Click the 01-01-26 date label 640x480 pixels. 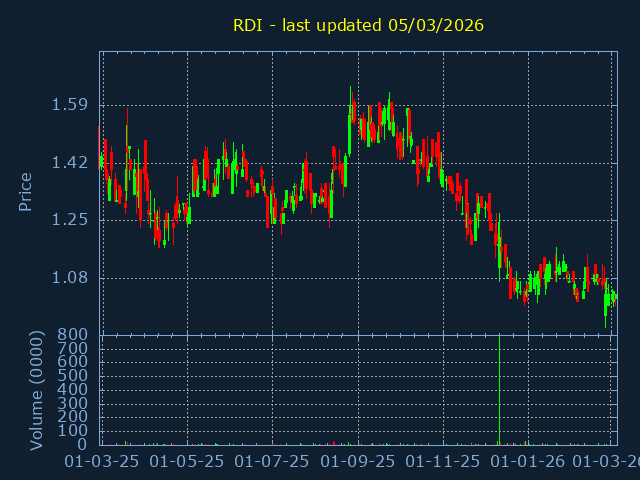(528, 462)
